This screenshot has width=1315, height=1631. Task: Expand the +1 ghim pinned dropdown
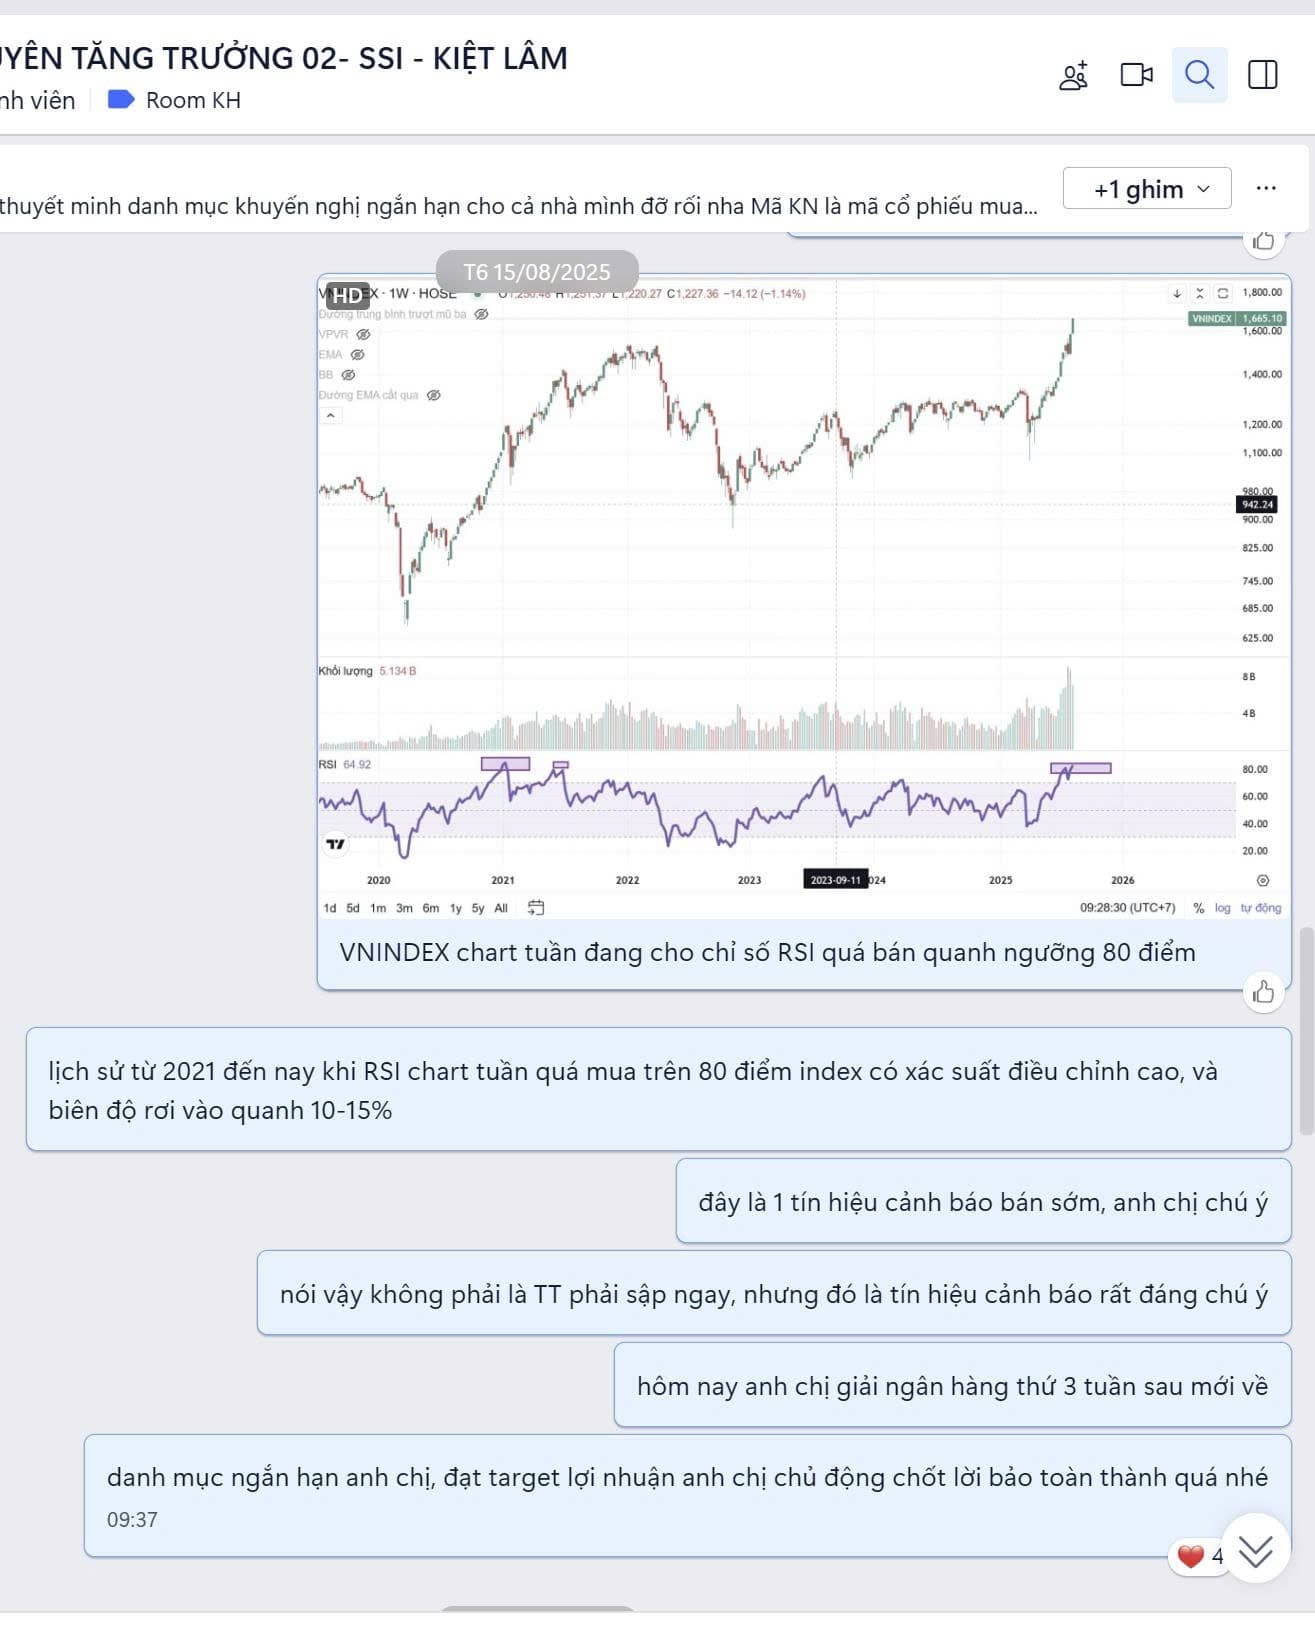coord(1146,189)
